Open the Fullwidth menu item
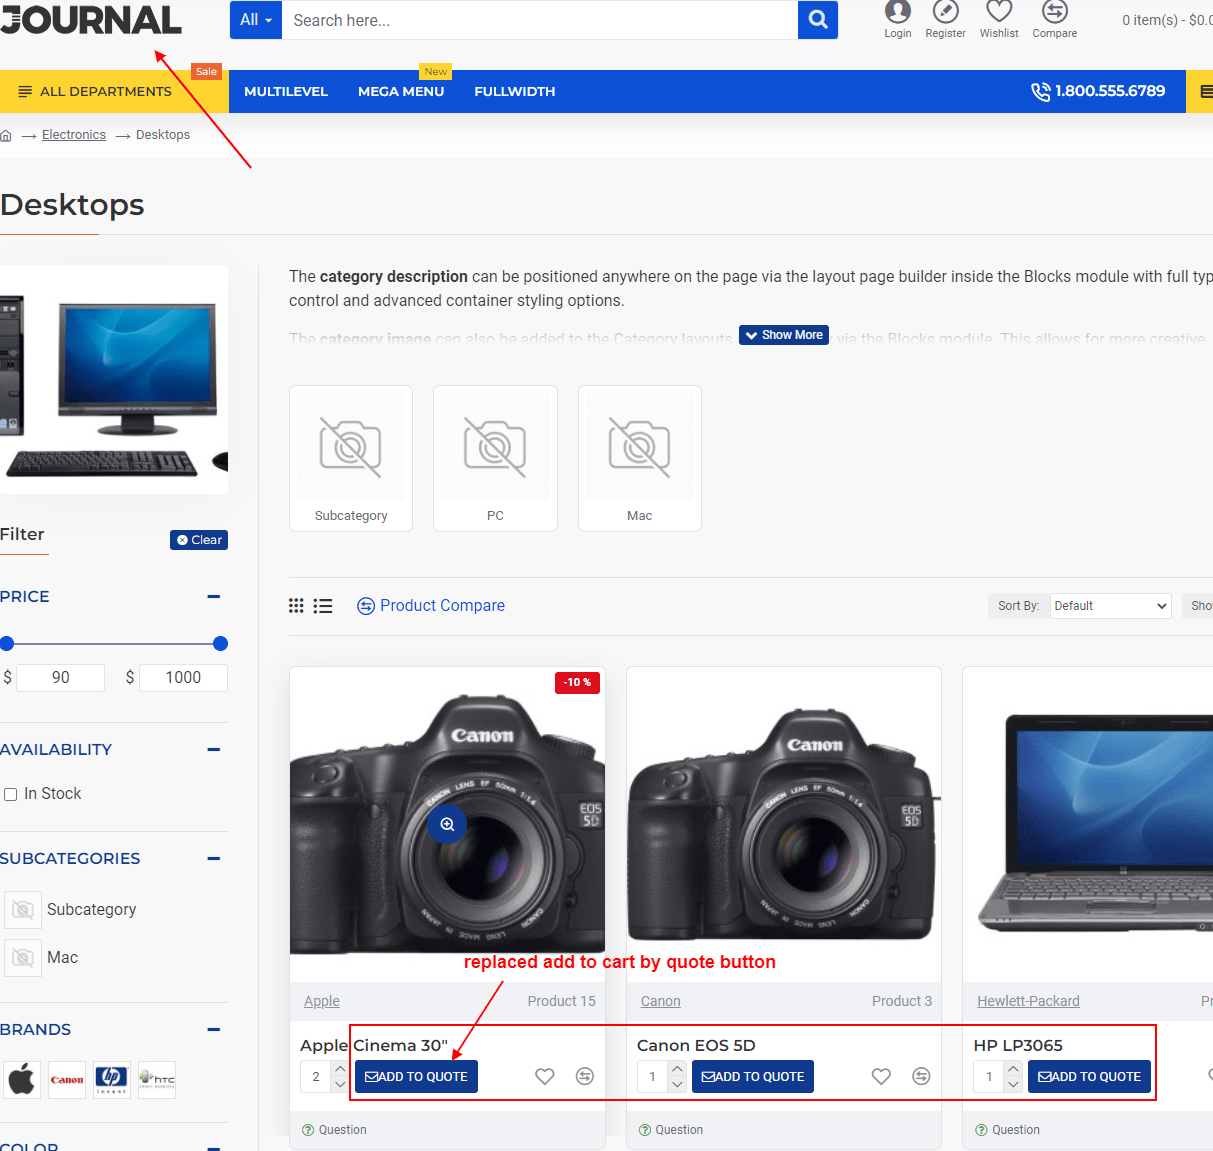Viewport: 1213px width, 1151px height. 515,91
